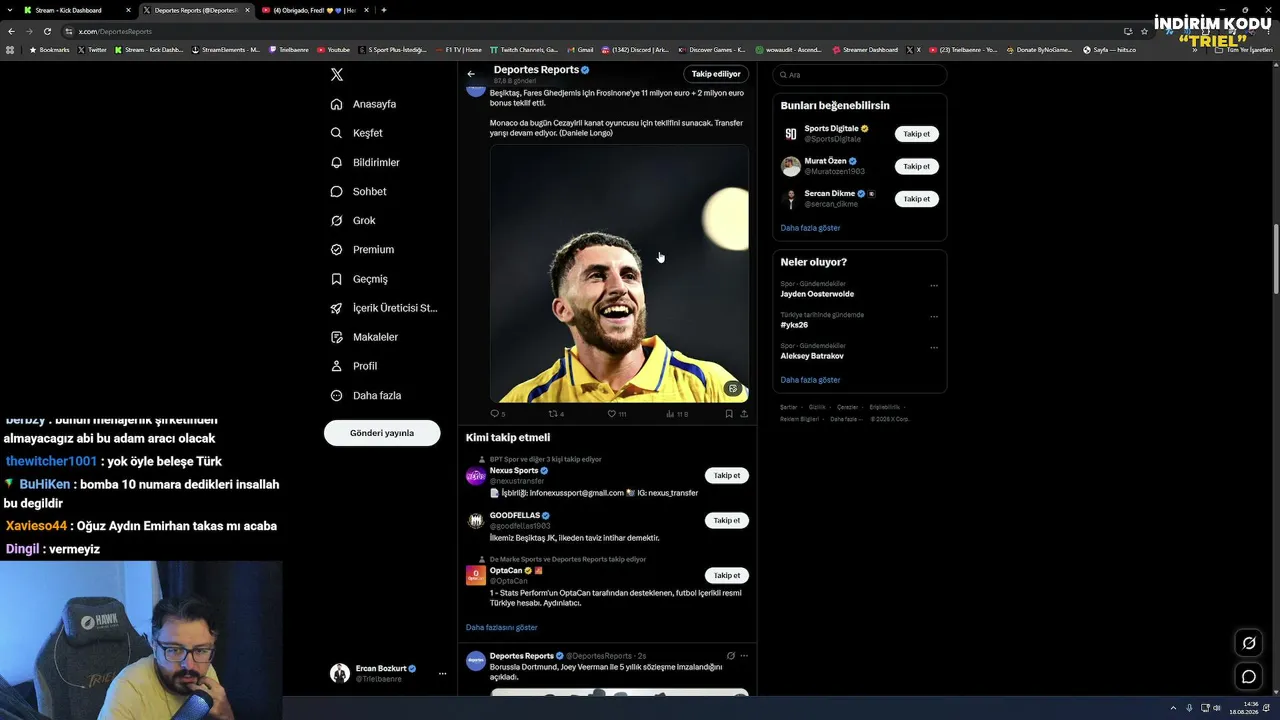Open Aleksey Batrakov trending topic
This screenshot has height=720, width=1280.
pyautogui.click(x=812, y=356)
